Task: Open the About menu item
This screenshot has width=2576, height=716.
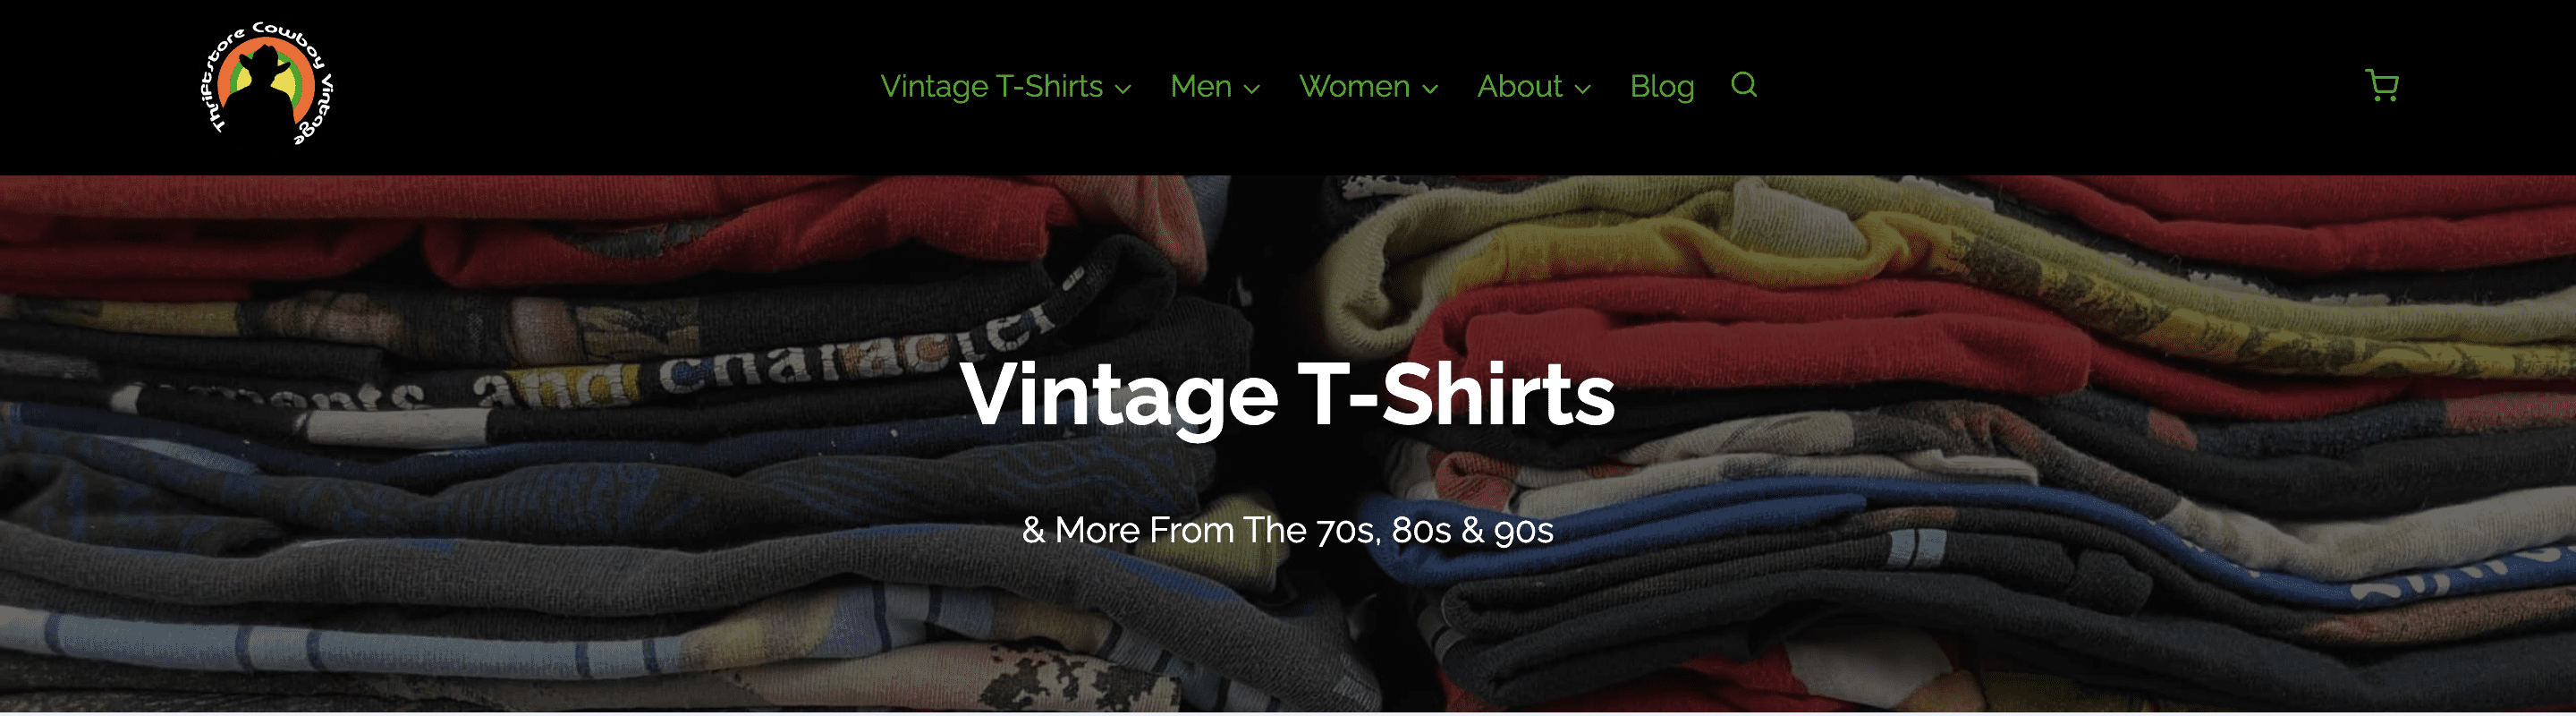Action: 1519,86
